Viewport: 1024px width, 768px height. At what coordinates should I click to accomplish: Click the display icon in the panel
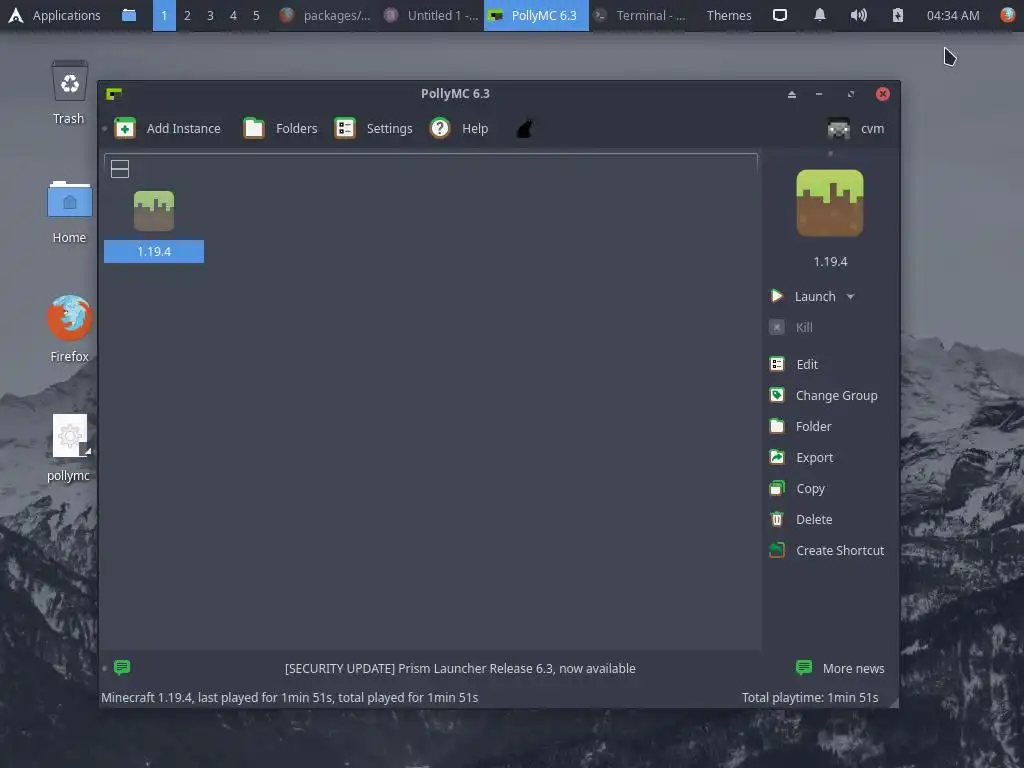tap(780, 15)
